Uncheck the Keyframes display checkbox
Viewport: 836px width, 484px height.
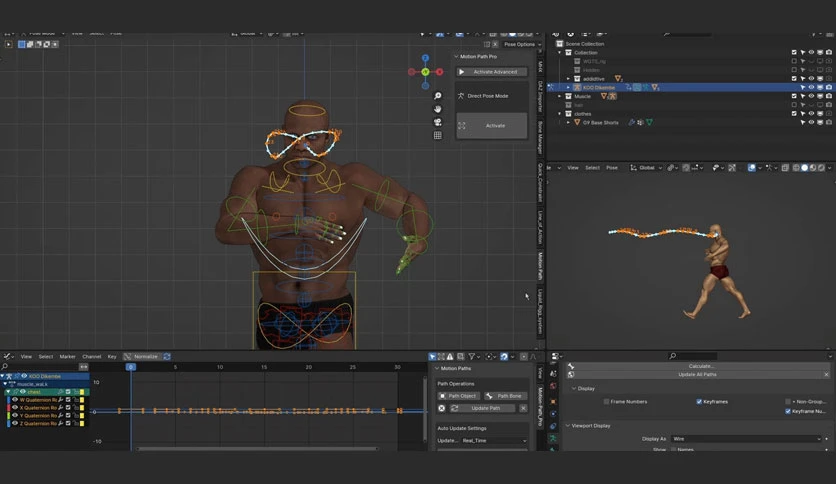tap(699, 401)
